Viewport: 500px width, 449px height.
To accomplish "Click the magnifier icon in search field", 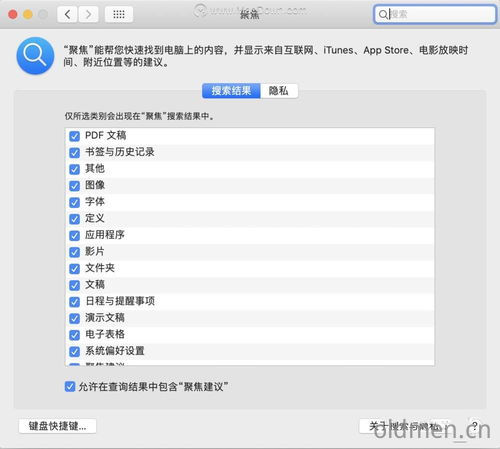I will pyautogui.click(x=383, y=14).
